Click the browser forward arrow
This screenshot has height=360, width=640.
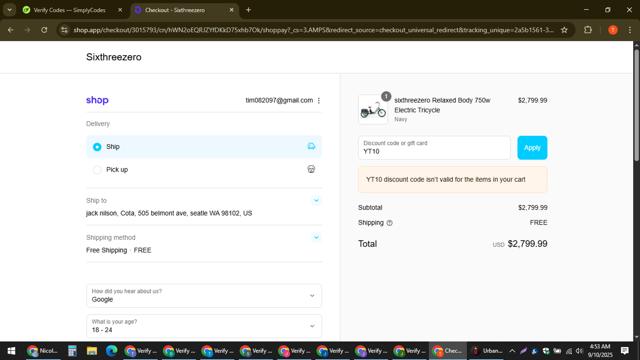coord(27,30)
